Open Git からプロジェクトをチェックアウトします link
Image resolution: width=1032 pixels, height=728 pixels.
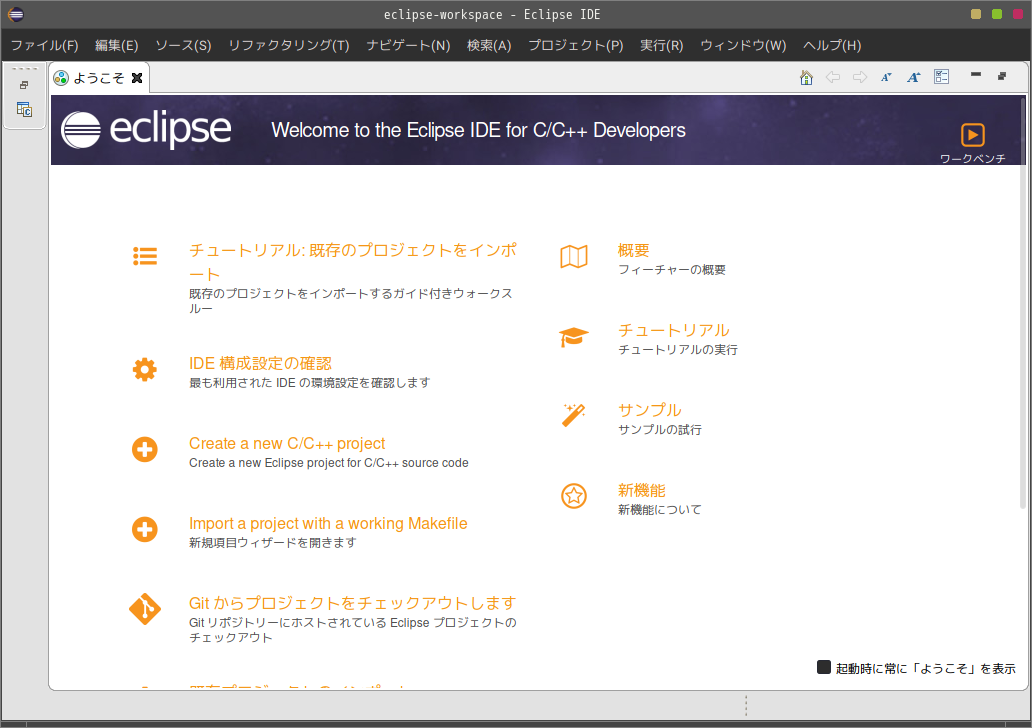(352, 603)
